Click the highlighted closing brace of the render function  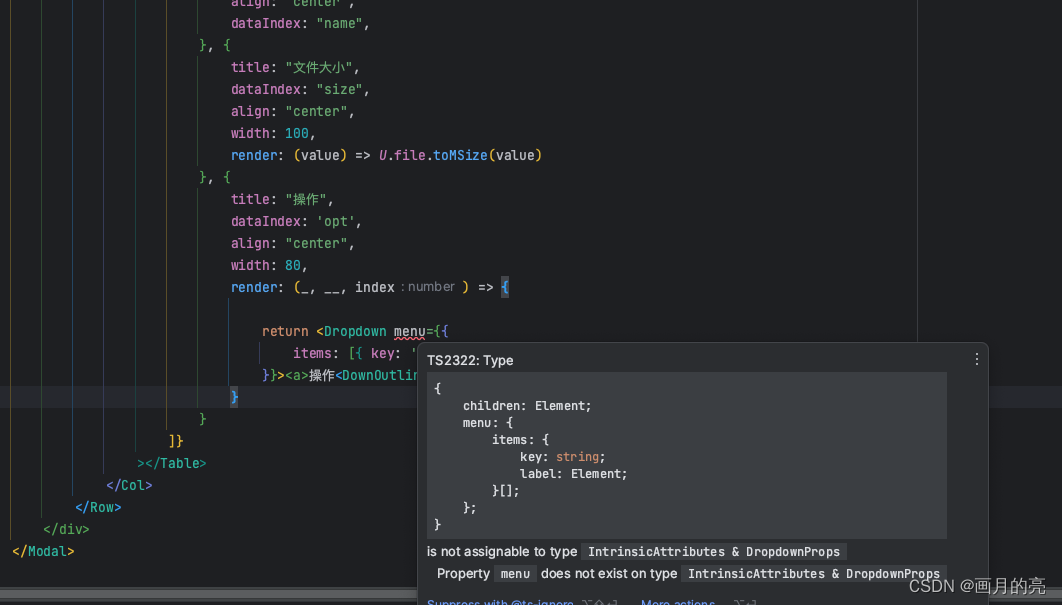234,397
